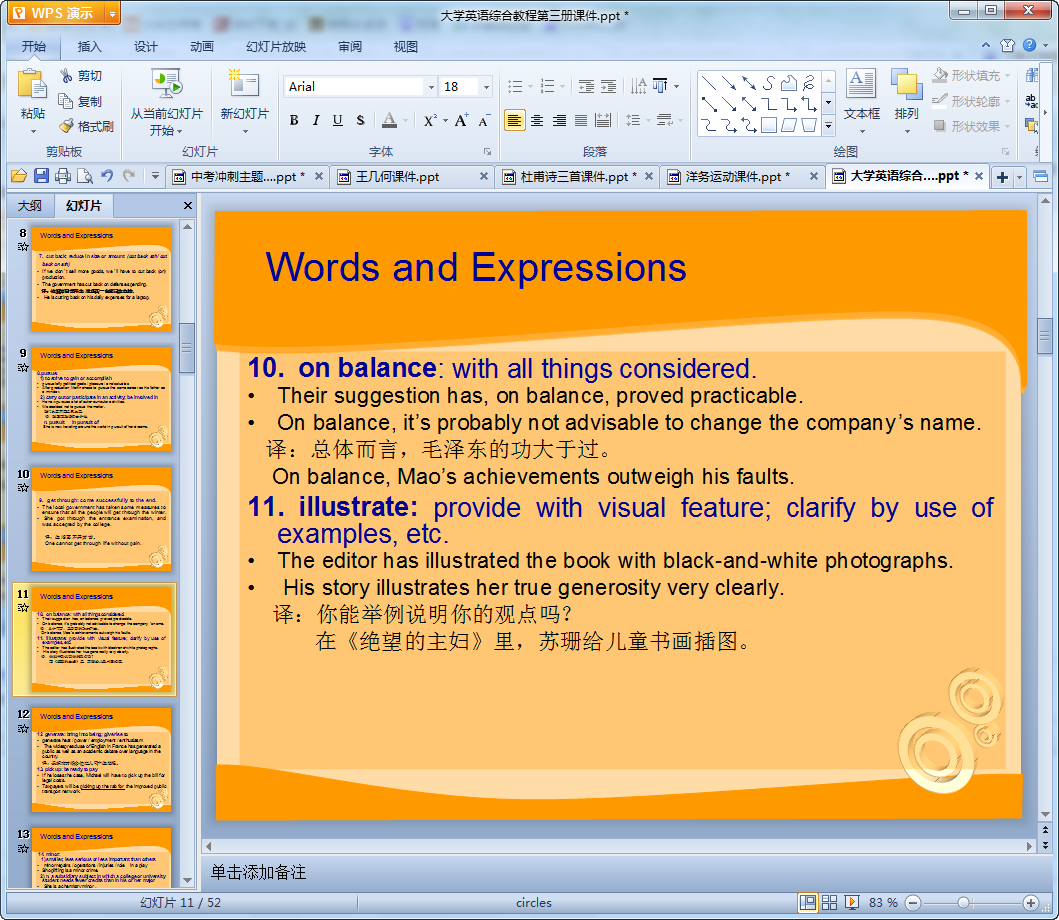Screen dimensions: 1059x920
Task: Toggle Underline formatting
Action: (338, 120)
